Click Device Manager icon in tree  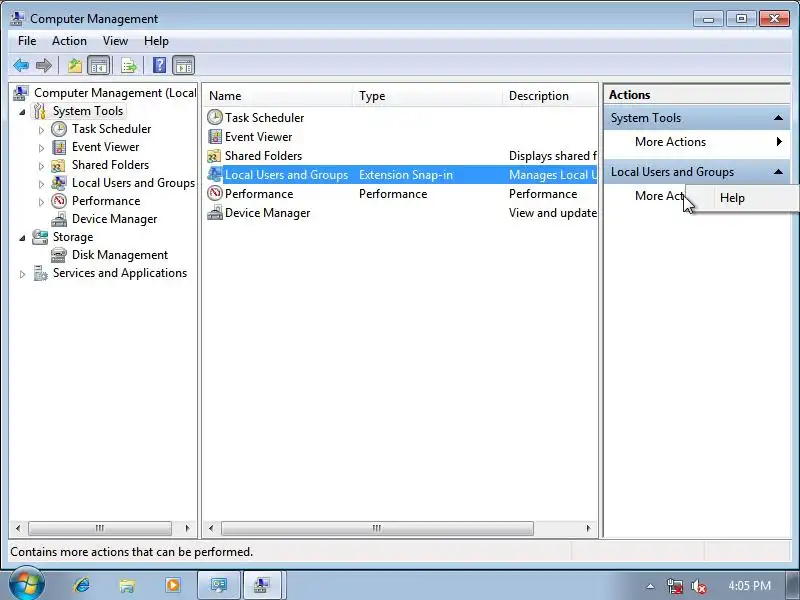click(x=59, y=219)
